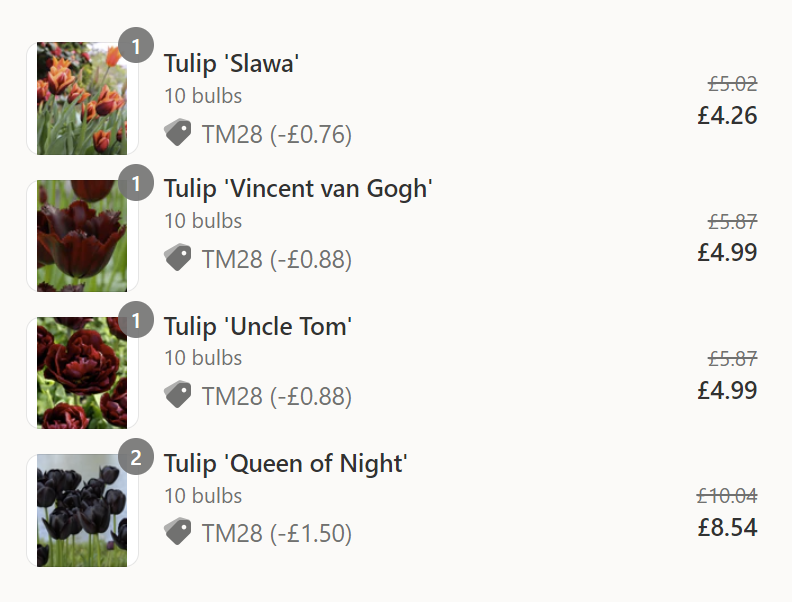Click quantity badge 1 on 'Uncle Tom'
This screenshot has height=602, width=792.
136,320
